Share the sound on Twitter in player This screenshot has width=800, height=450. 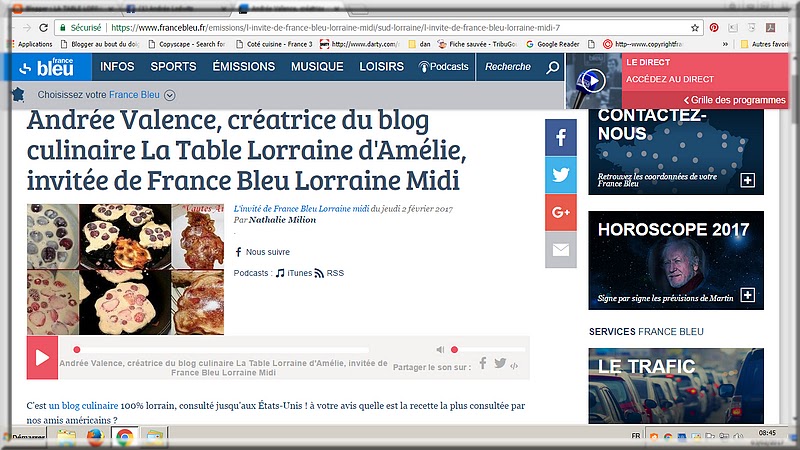500,363
